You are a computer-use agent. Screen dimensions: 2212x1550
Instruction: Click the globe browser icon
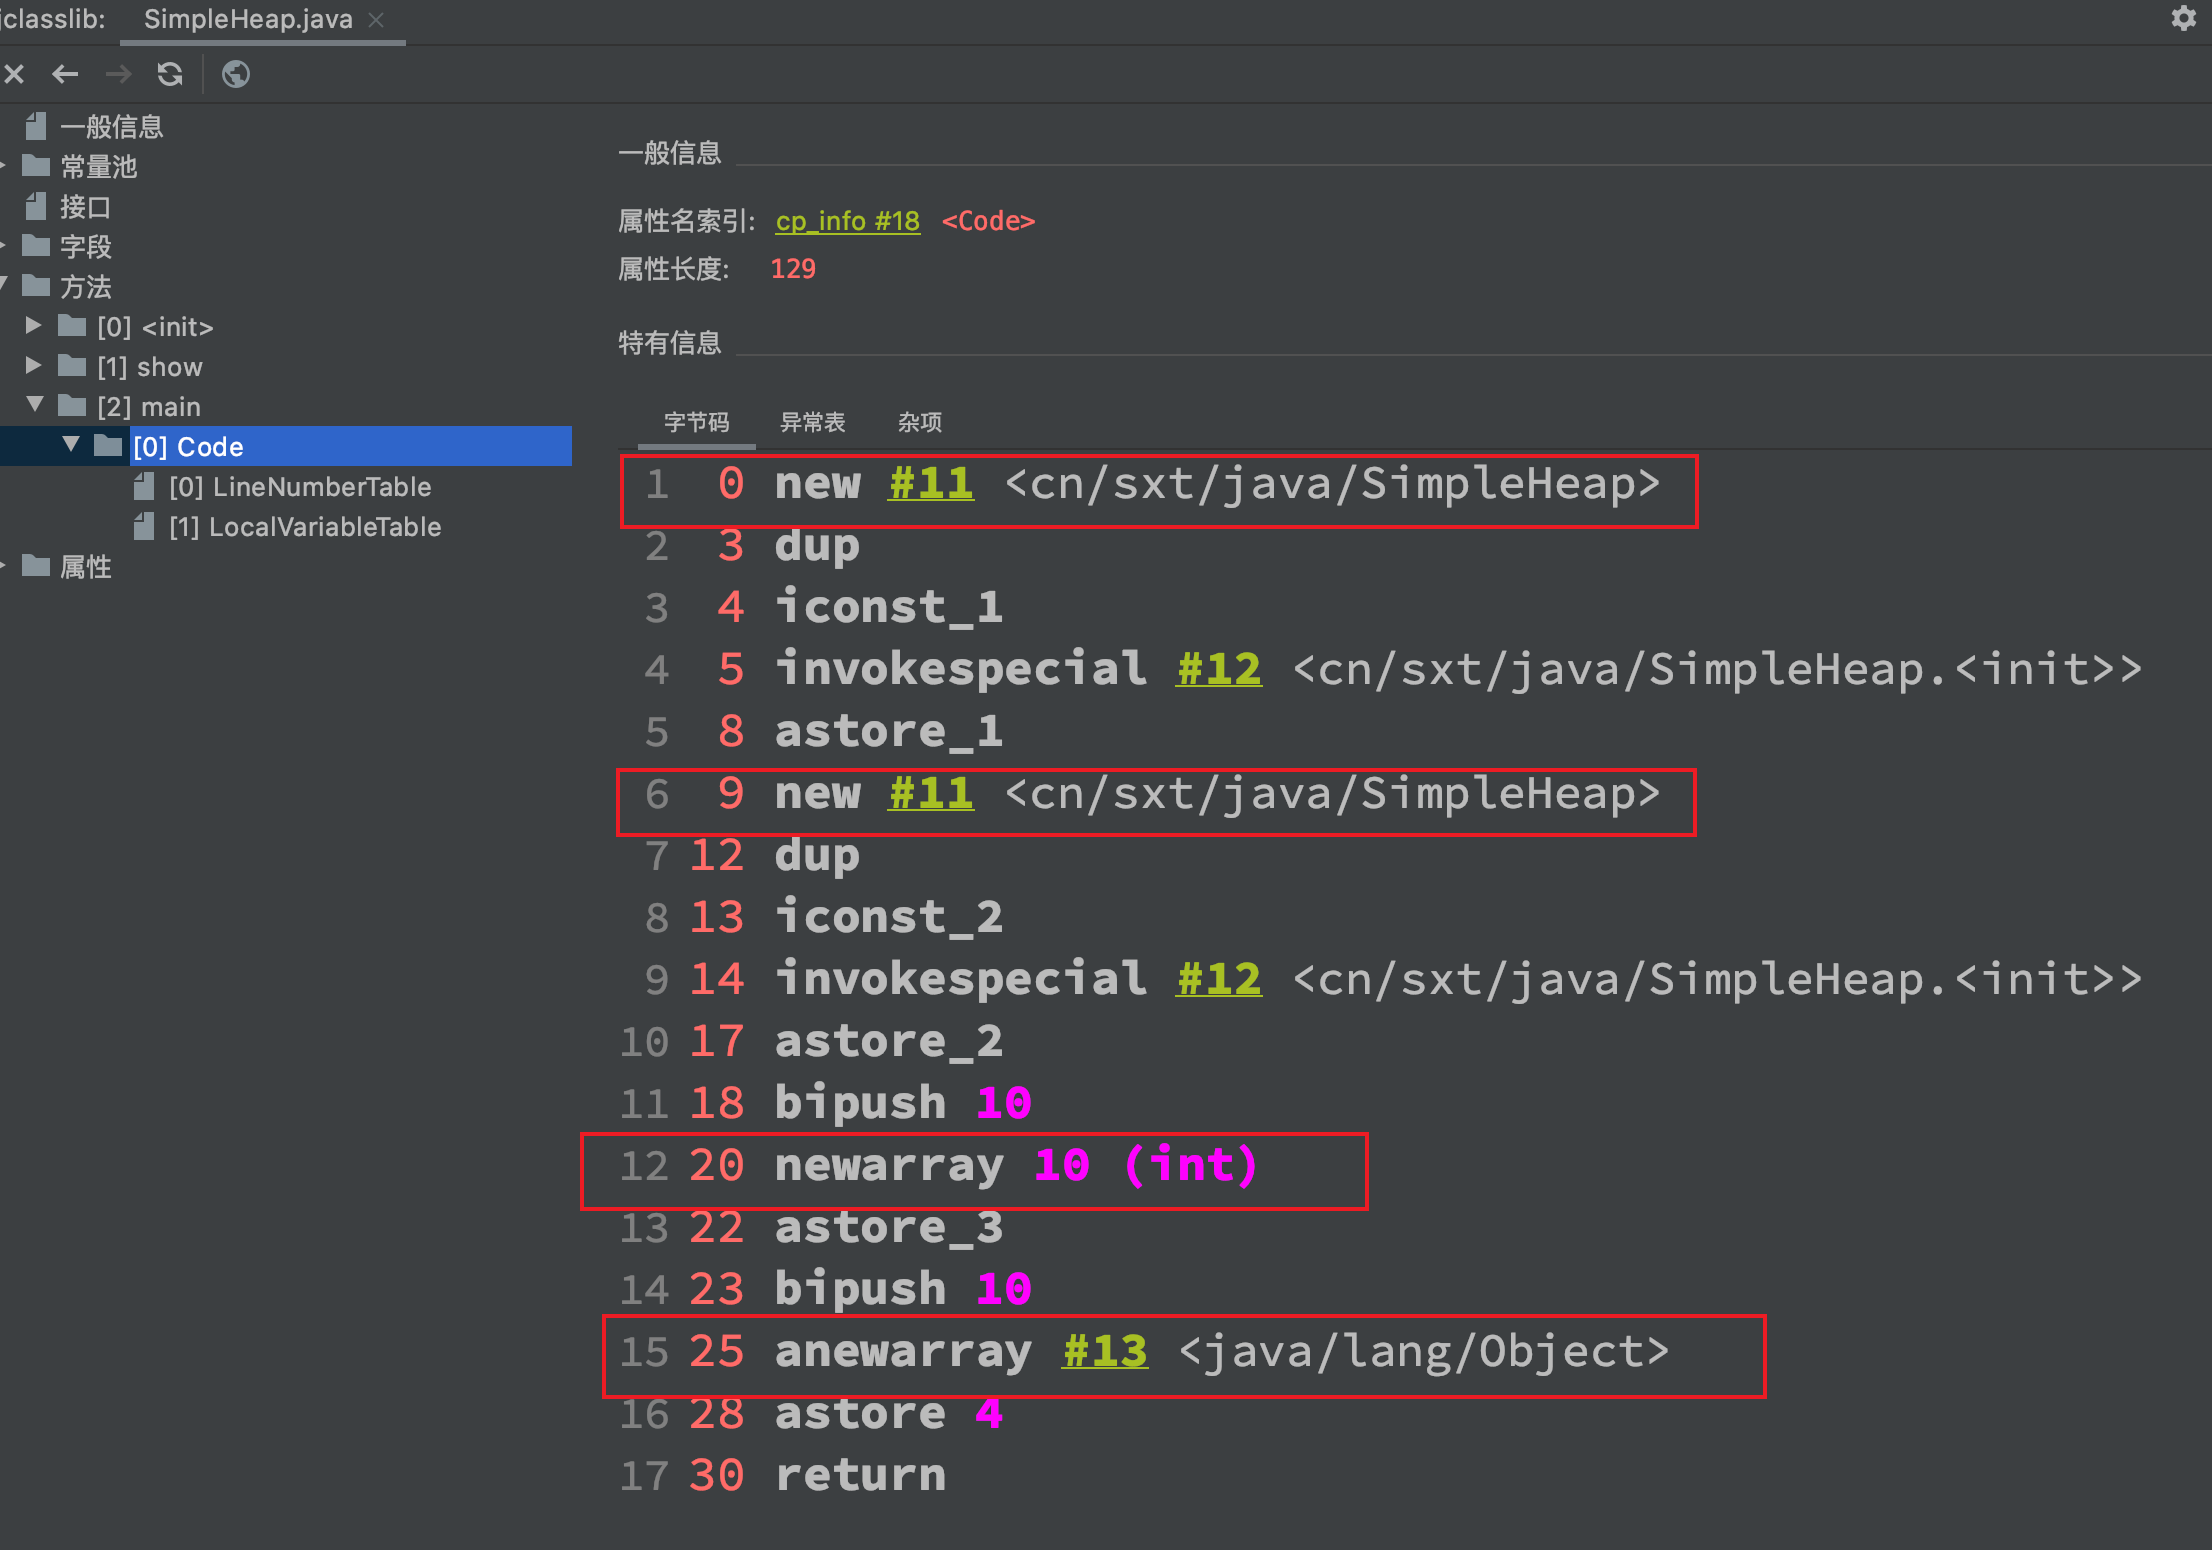point(236,74)
